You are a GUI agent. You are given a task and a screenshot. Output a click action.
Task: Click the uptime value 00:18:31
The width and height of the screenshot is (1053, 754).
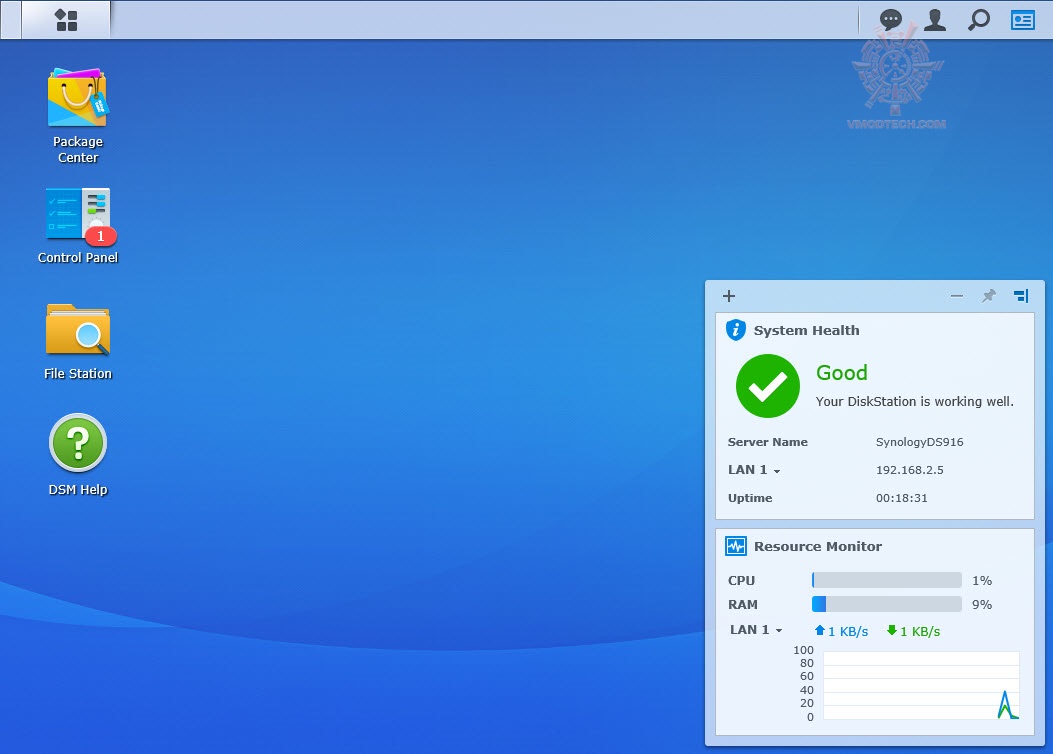click(x=901, y=498)
